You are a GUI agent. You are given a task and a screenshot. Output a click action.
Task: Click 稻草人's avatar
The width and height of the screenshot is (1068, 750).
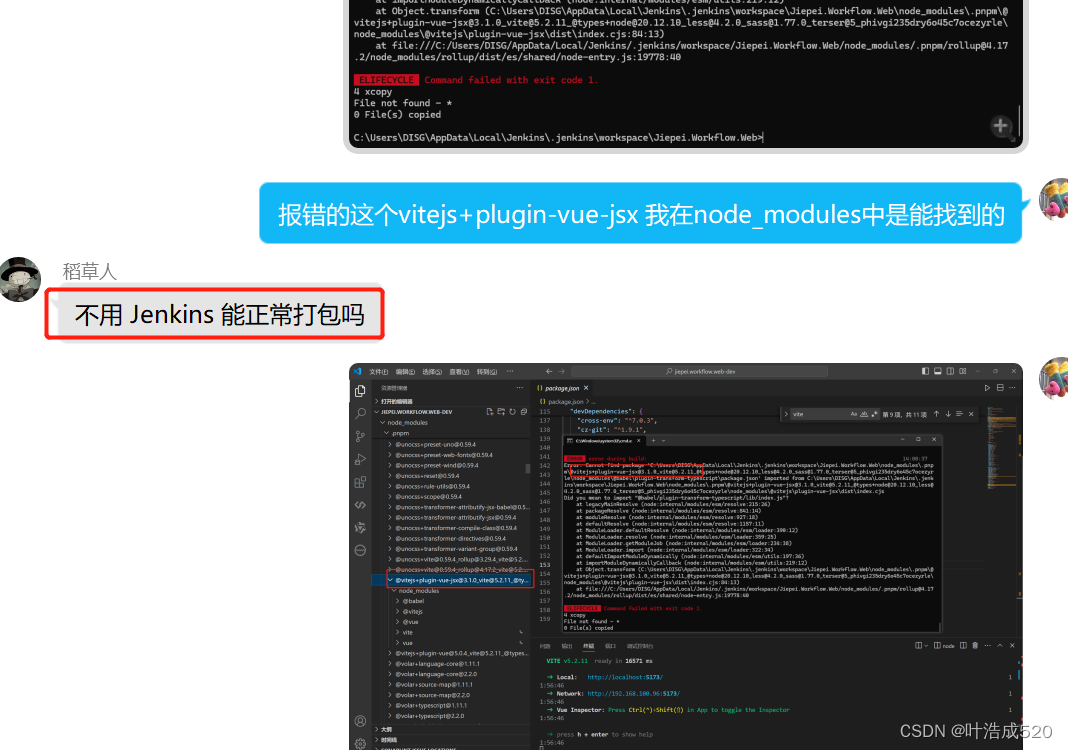pyautogui.click(x=20, y=279)
